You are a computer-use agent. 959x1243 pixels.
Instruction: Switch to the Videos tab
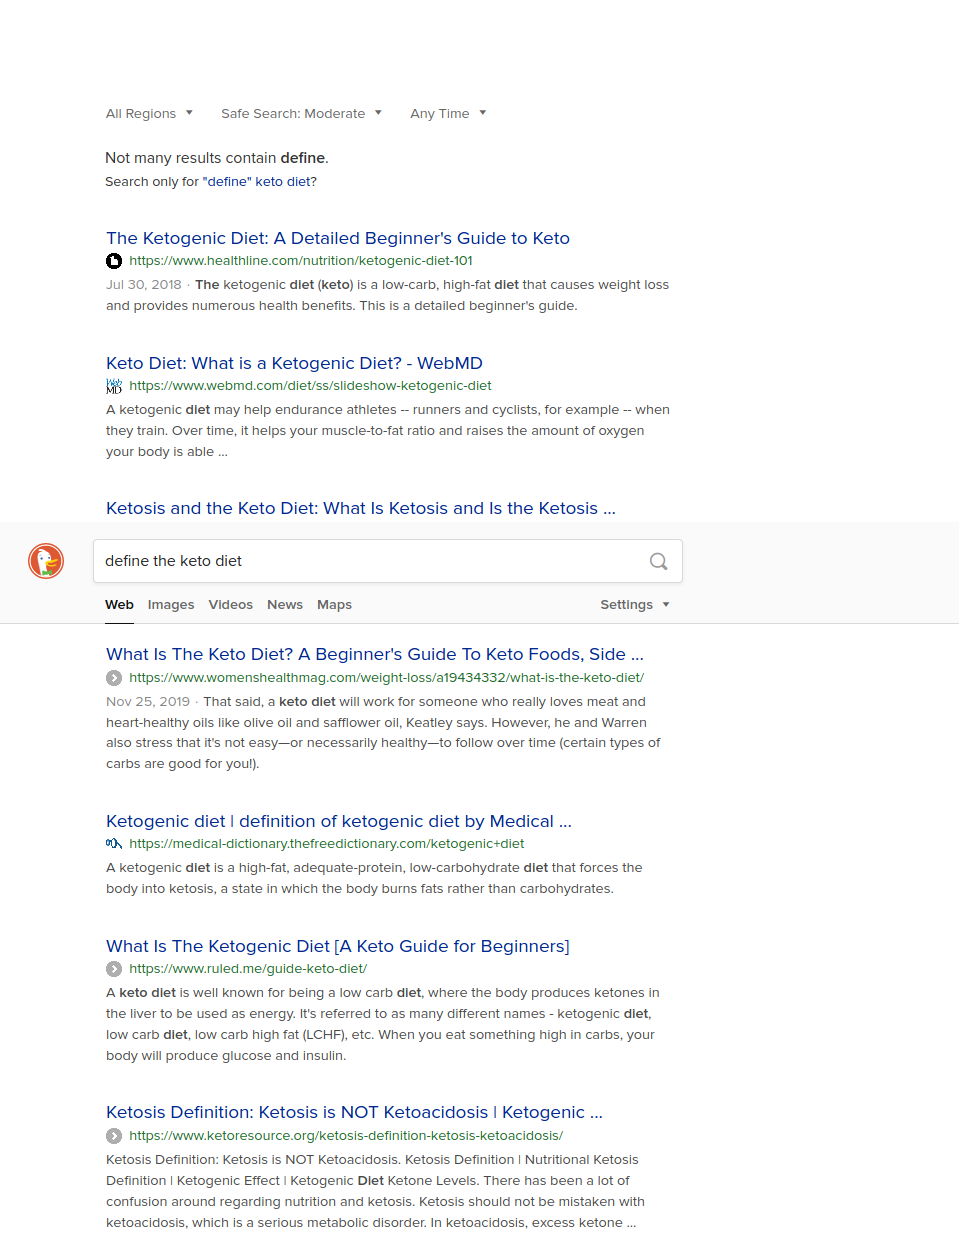[x=231, y=605]
